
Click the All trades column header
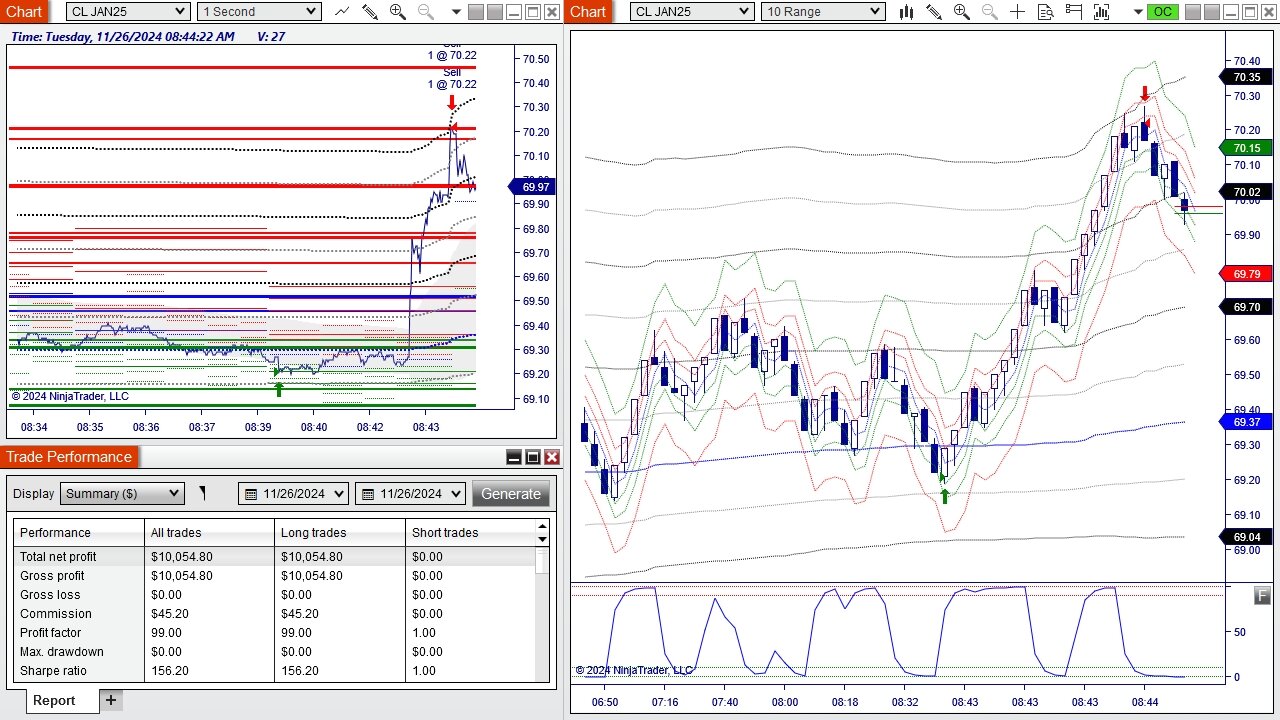coord(209,532)
